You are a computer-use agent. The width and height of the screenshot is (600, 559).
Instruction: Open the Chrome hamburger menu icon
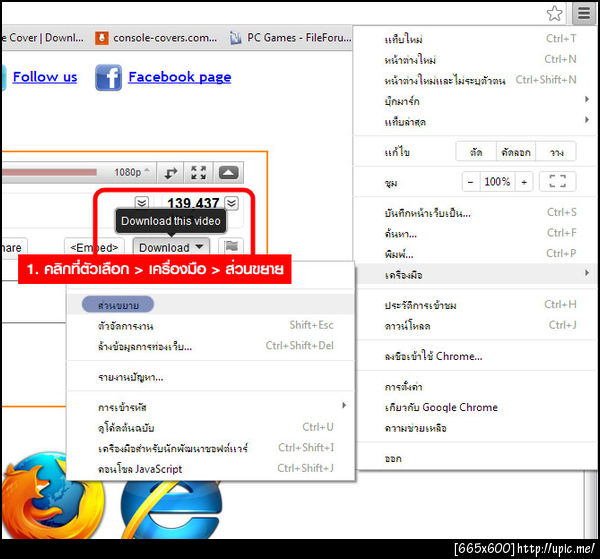(584, 13)
